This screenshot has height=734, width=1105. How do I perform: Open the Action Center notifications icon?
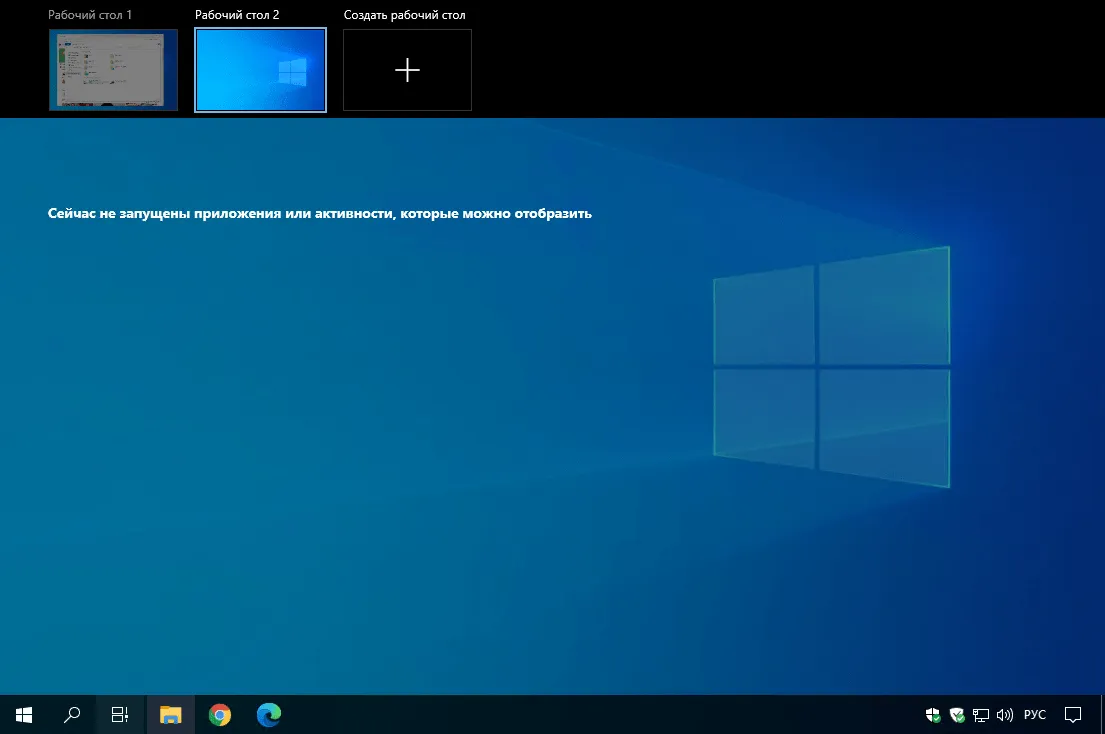coord(1073,715)
